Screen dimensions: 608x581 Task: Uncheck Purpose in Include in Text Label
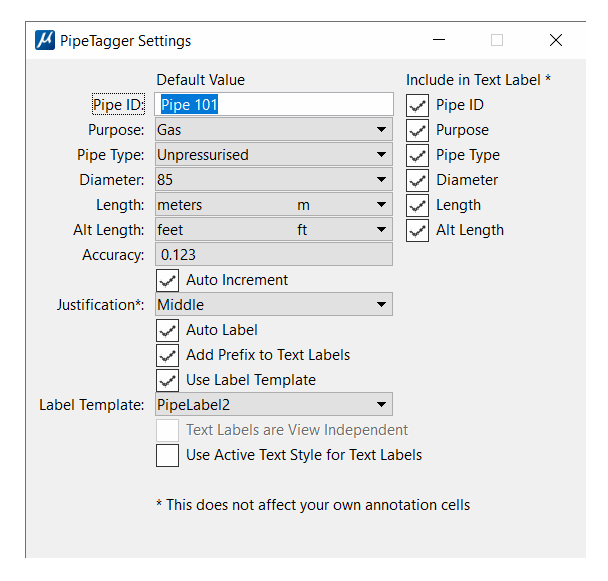[417, 130]
